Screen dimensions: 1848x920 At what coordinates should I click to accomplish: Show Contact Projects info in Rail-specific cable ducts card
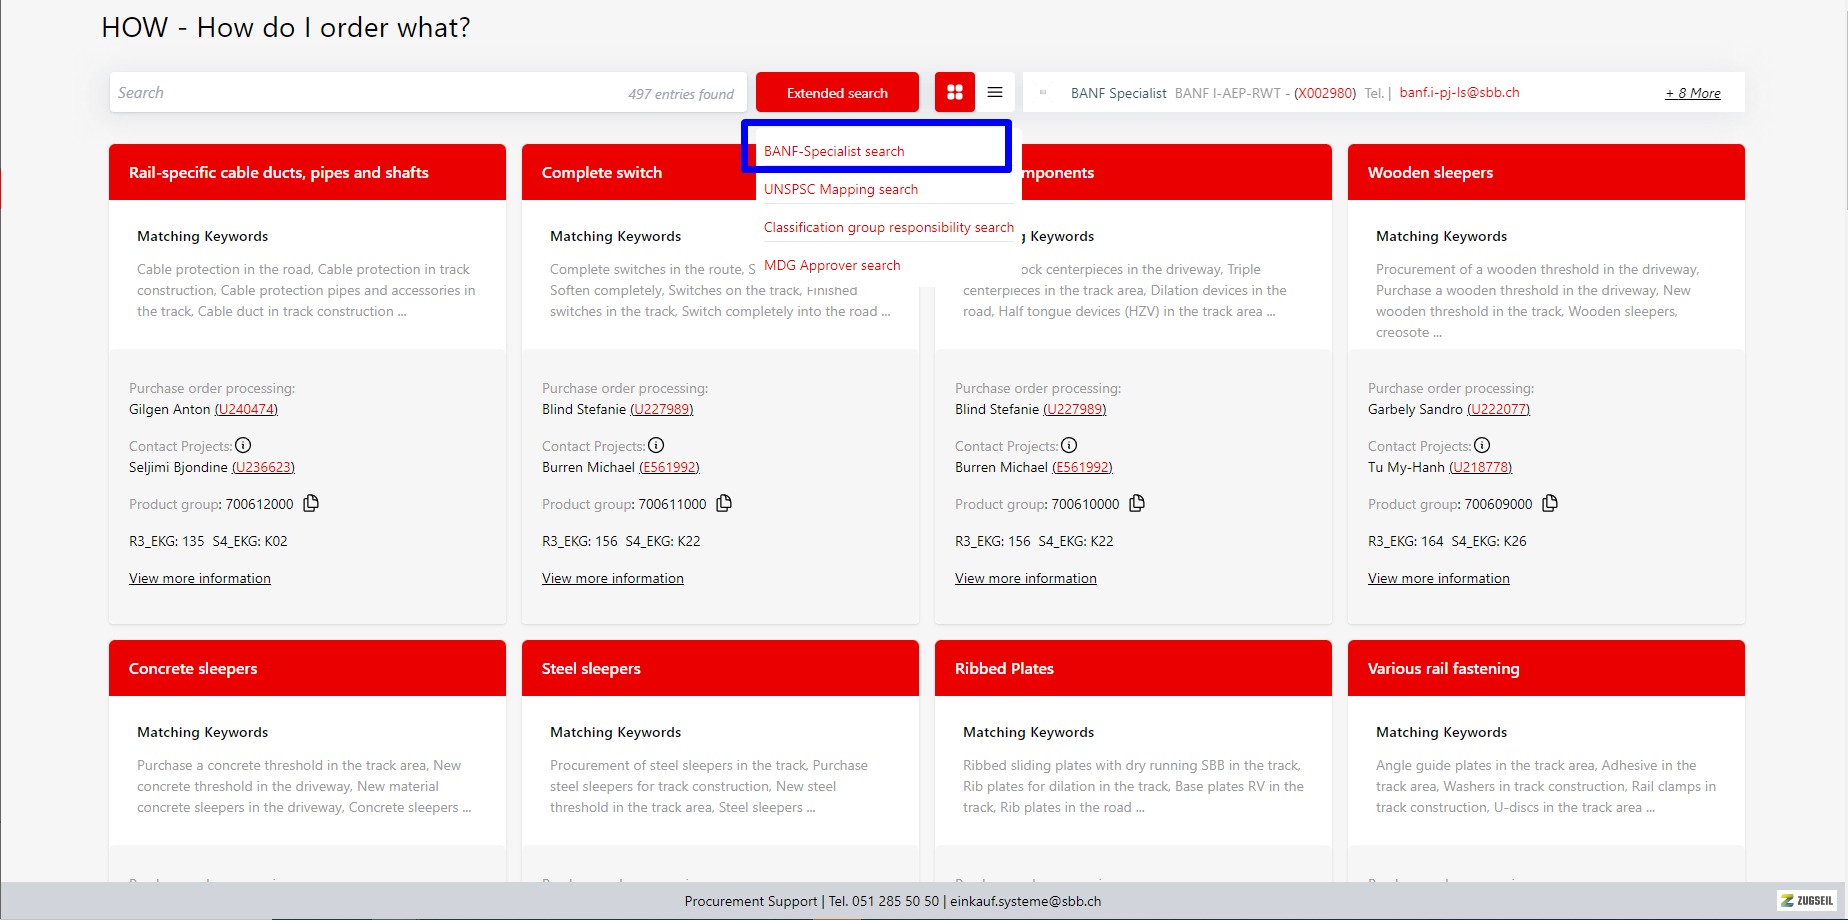pos(243,445)
